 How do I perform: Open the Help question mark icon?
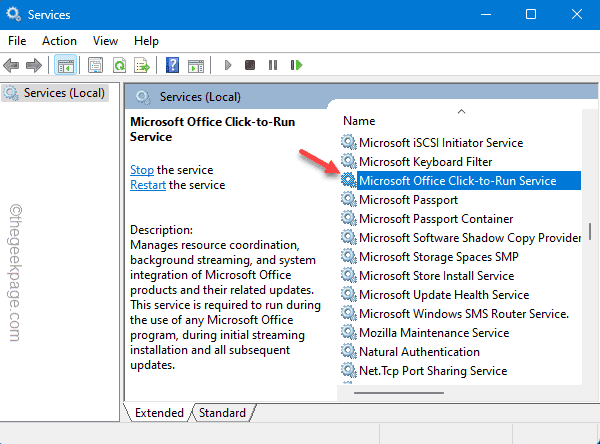172,65
